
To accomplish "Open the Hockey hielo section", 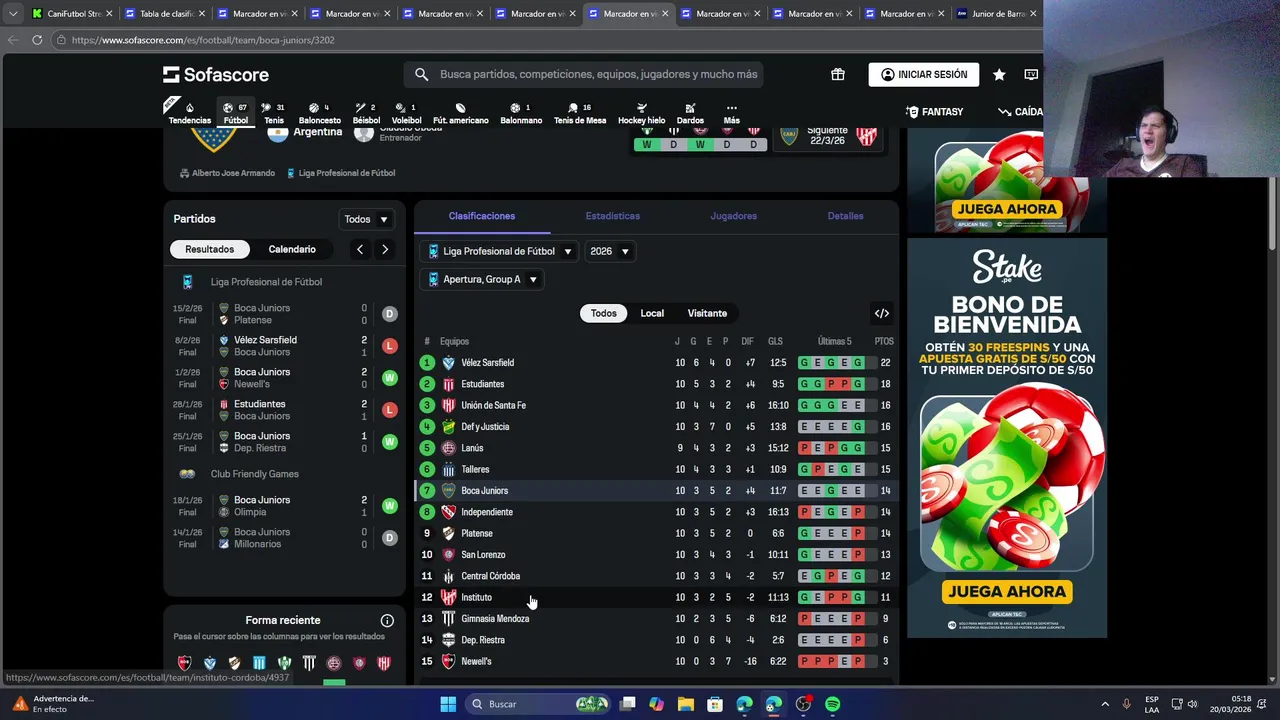I will point(641,113).
